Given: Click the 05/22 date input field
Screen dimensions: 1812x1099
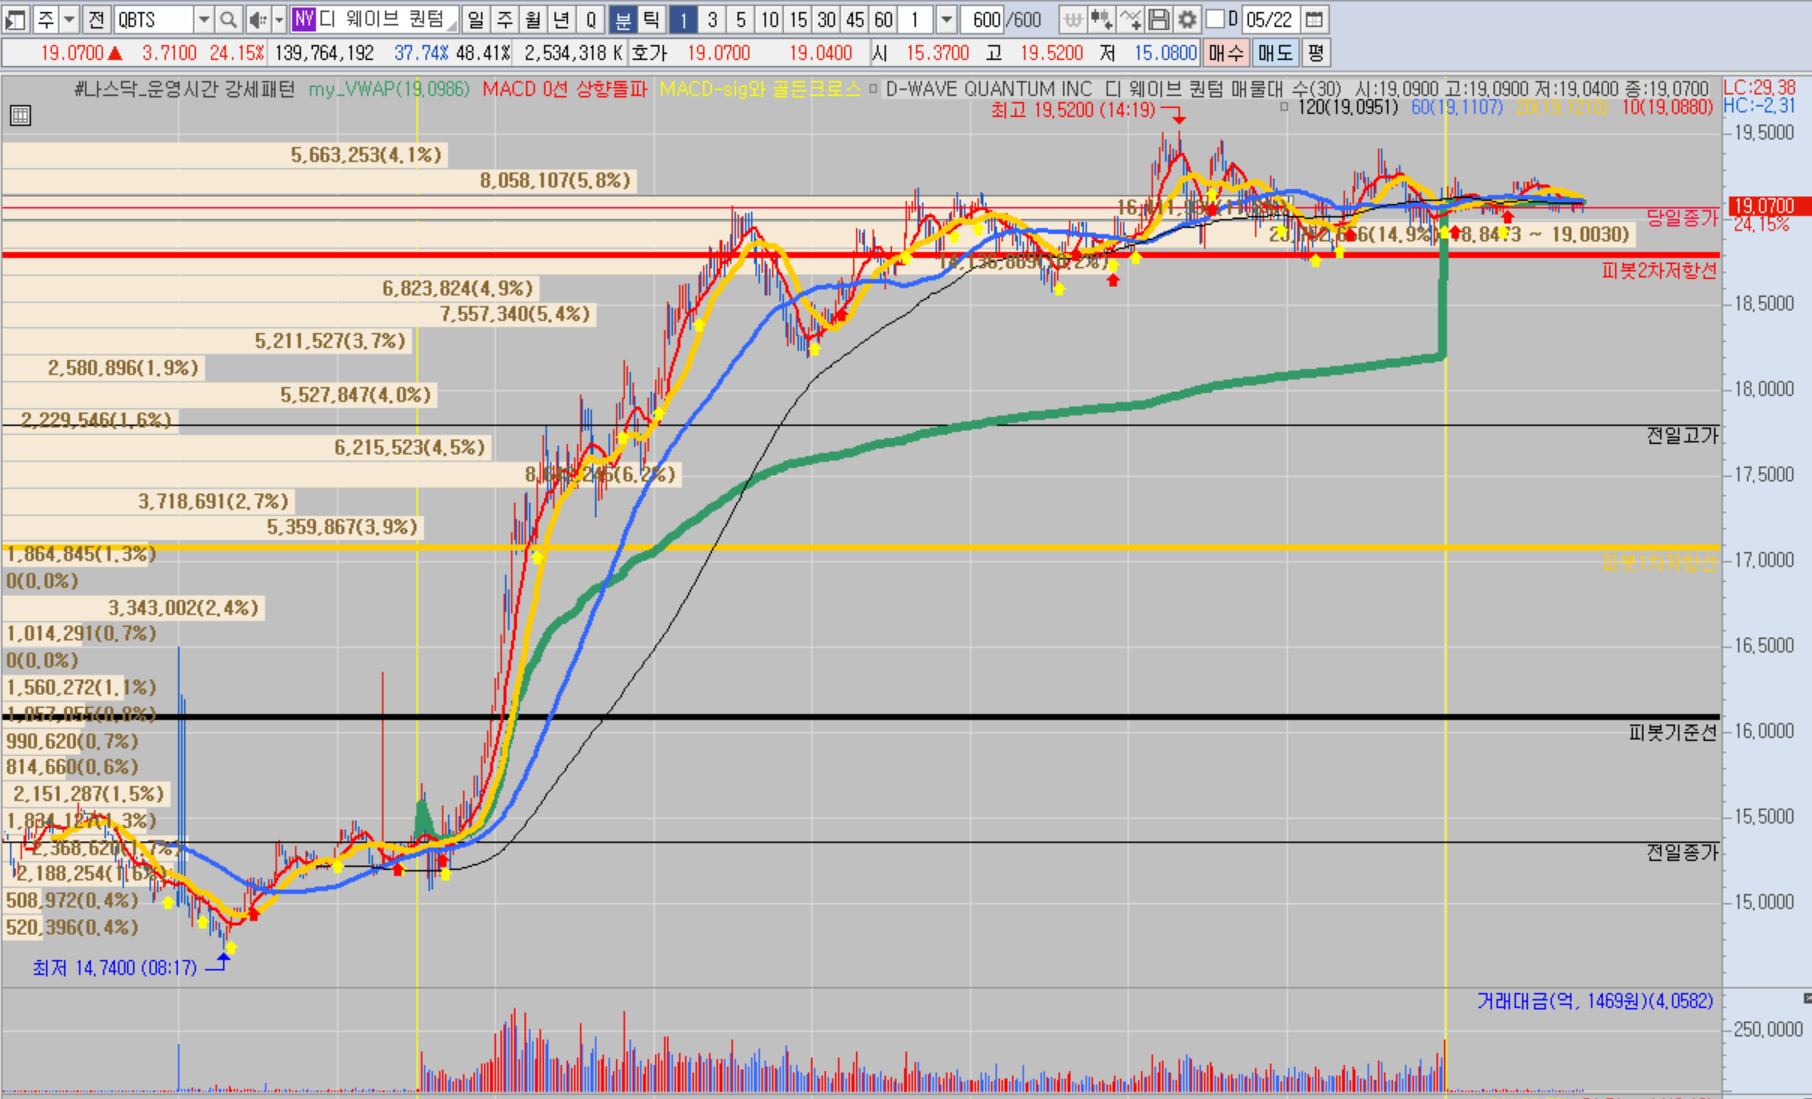Looking at the screenshot, I should pos(1269,19).
